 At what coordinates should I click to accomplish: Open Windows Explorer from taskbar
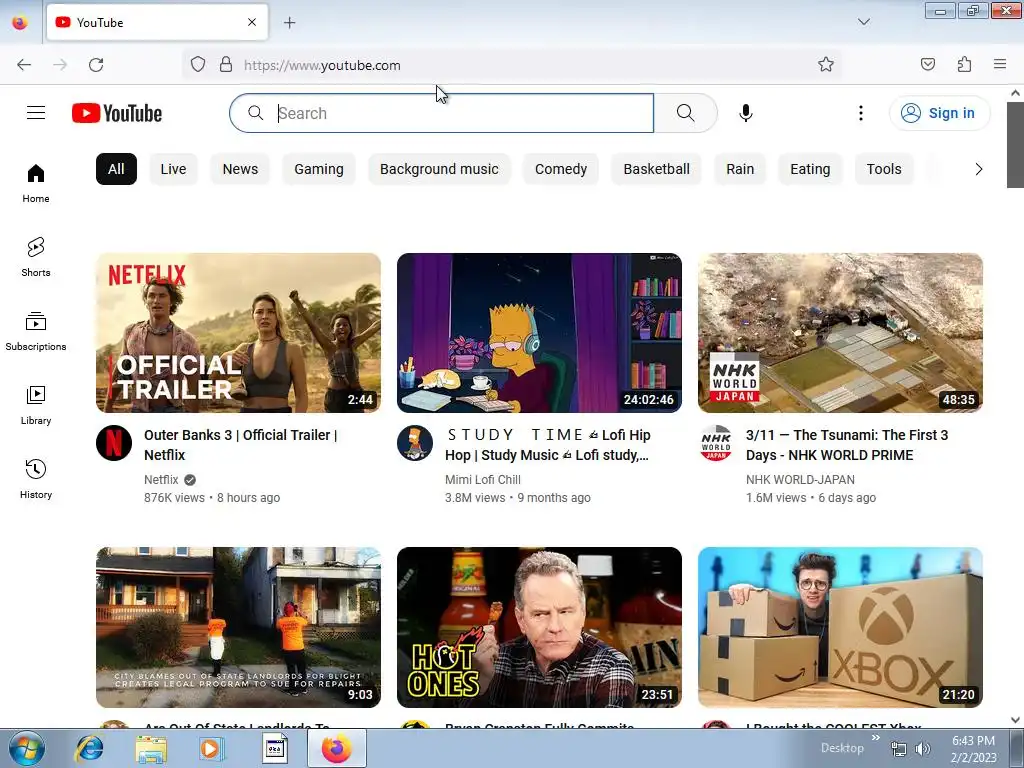point(151,748)
